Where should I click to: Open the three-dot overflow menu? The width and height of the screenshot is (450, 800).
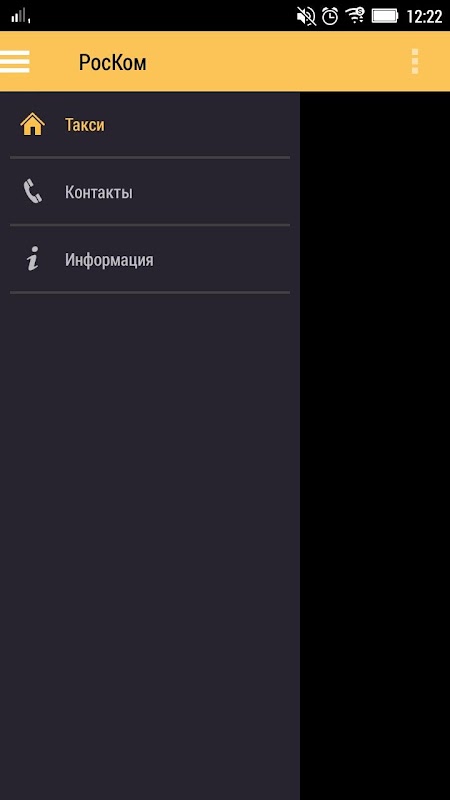[x=415, y=62]
